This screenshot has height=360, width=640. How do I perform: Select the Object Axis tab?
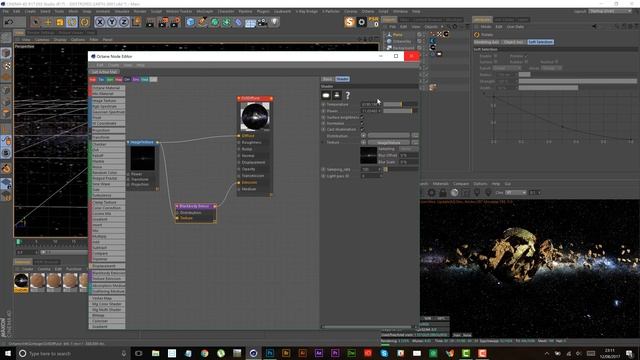513,42
